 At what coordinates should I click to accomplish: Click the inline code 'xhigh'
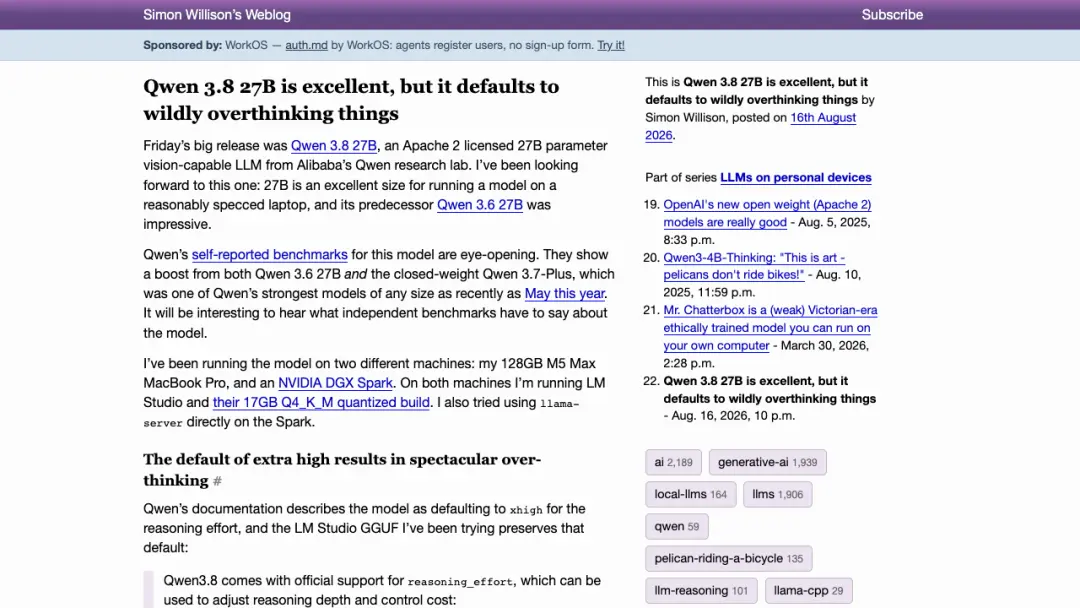click(x=526, y=510)
